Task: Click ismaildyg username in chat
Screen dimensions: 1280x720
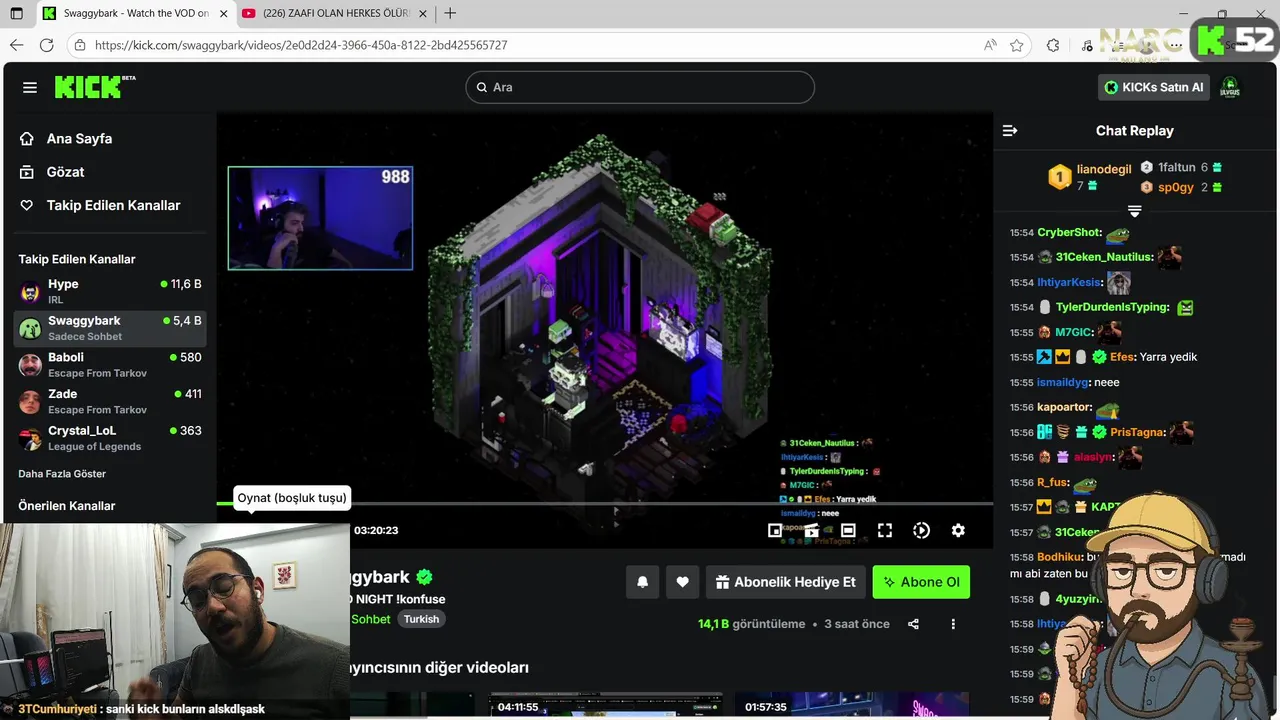Action: click(x=1063, y=382)
